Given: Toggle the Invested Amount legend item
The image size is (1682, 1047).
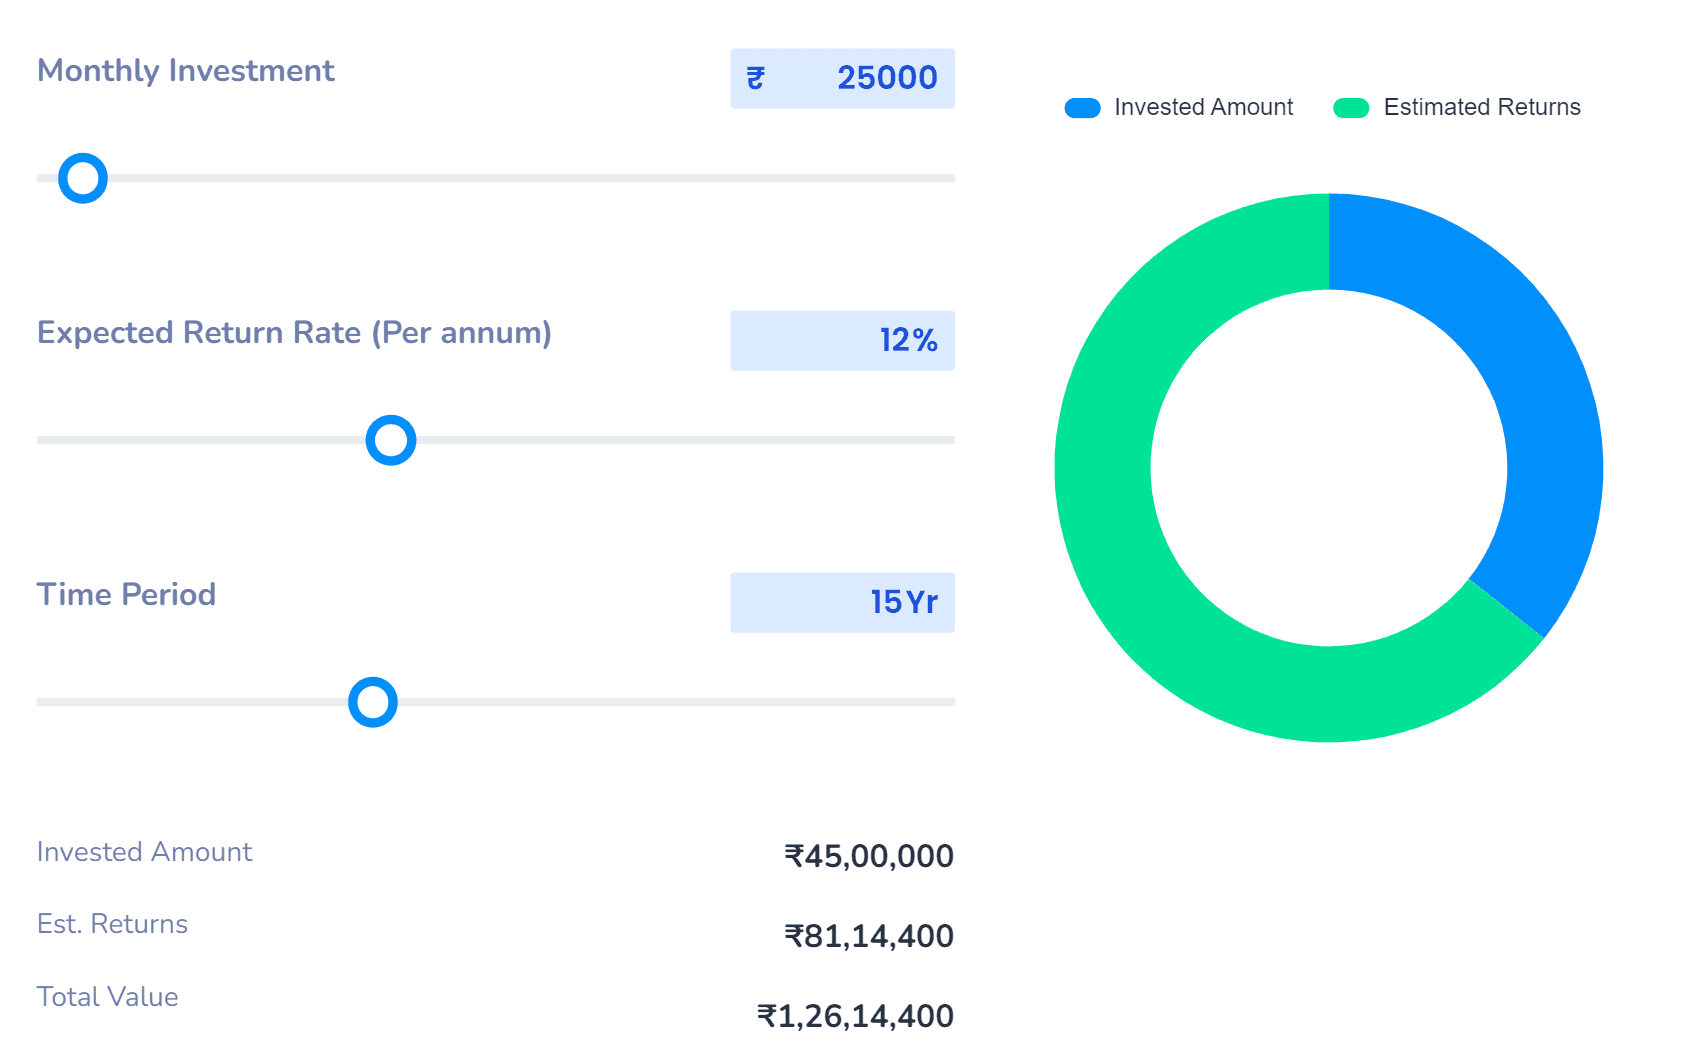Looking at the screenshot, I should tap(1179, 107).
